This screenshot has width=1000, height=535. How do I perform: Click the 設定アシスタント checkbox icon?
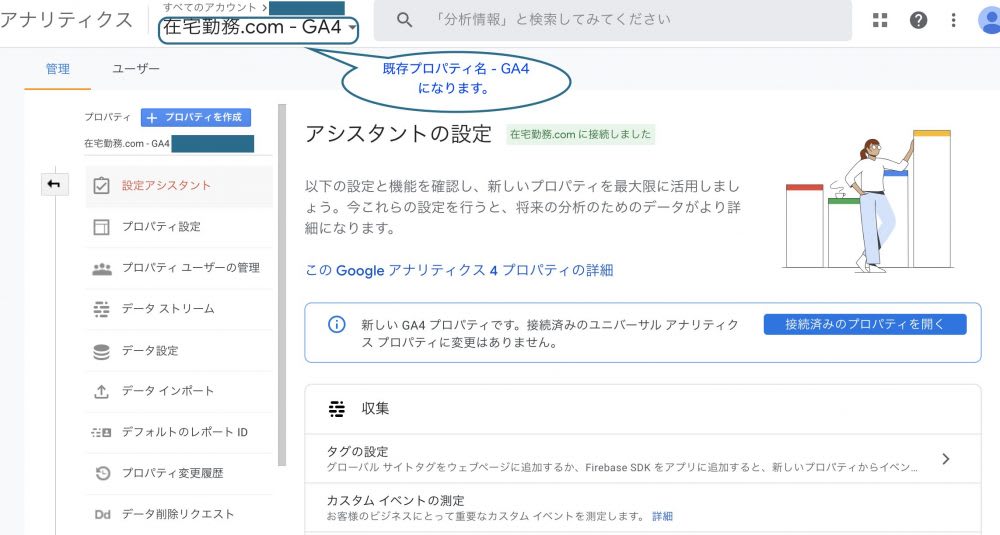(x=101, y=186)
